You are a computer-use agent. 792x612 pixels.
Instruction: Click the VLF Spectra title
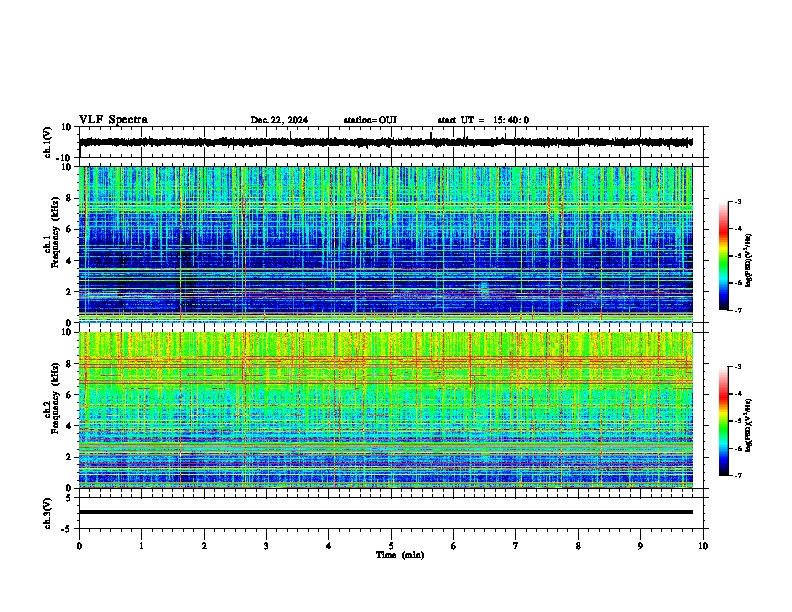pyautogui.click(x=113, y=120)
